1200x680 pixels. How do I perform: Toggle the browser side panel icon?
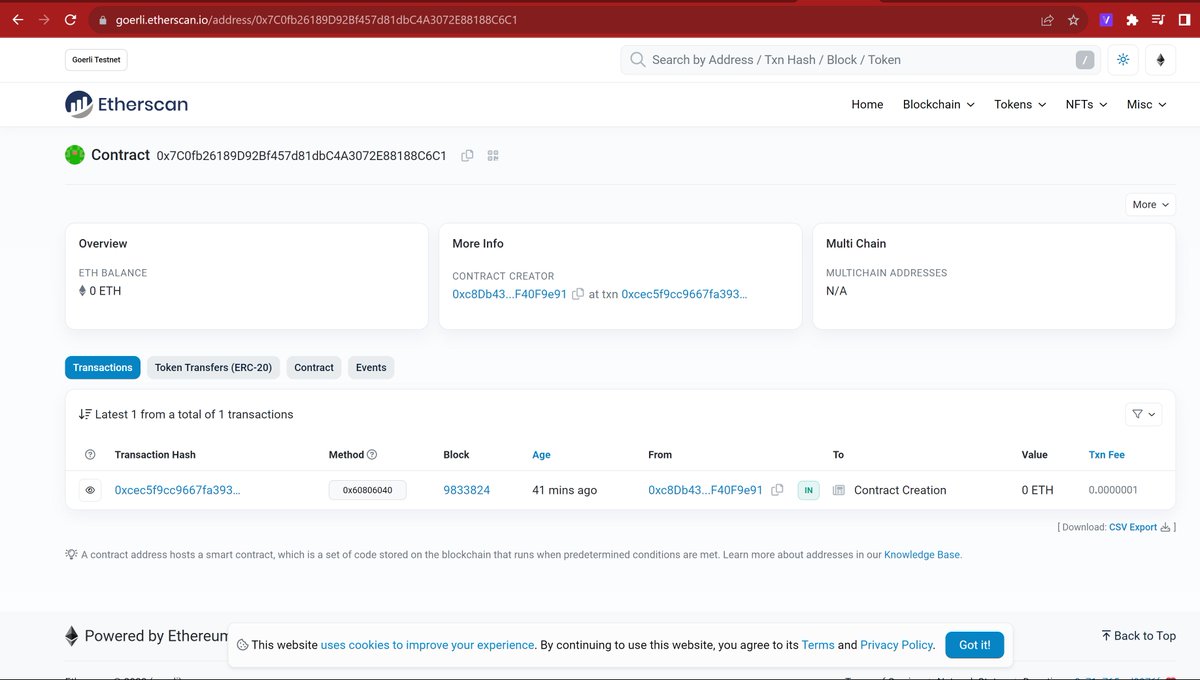click(x=1184, y=20)
